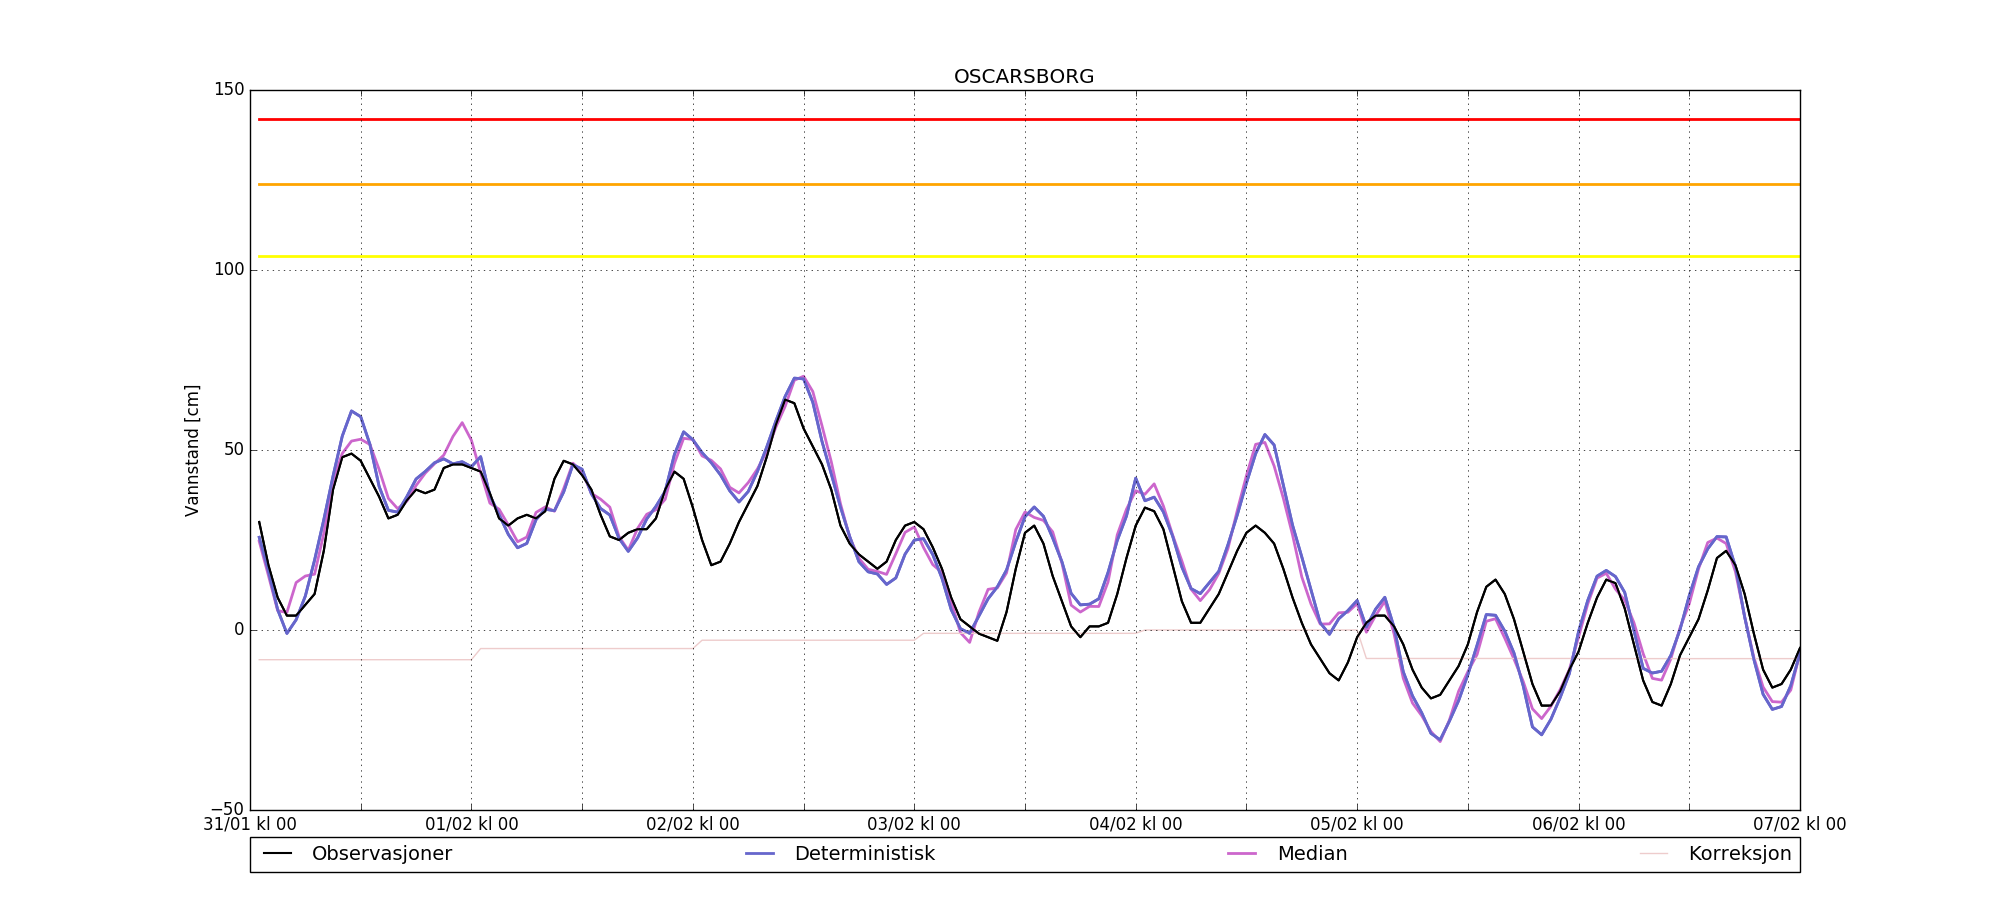Click the Korreksjon legend label

coord(1739,854)
